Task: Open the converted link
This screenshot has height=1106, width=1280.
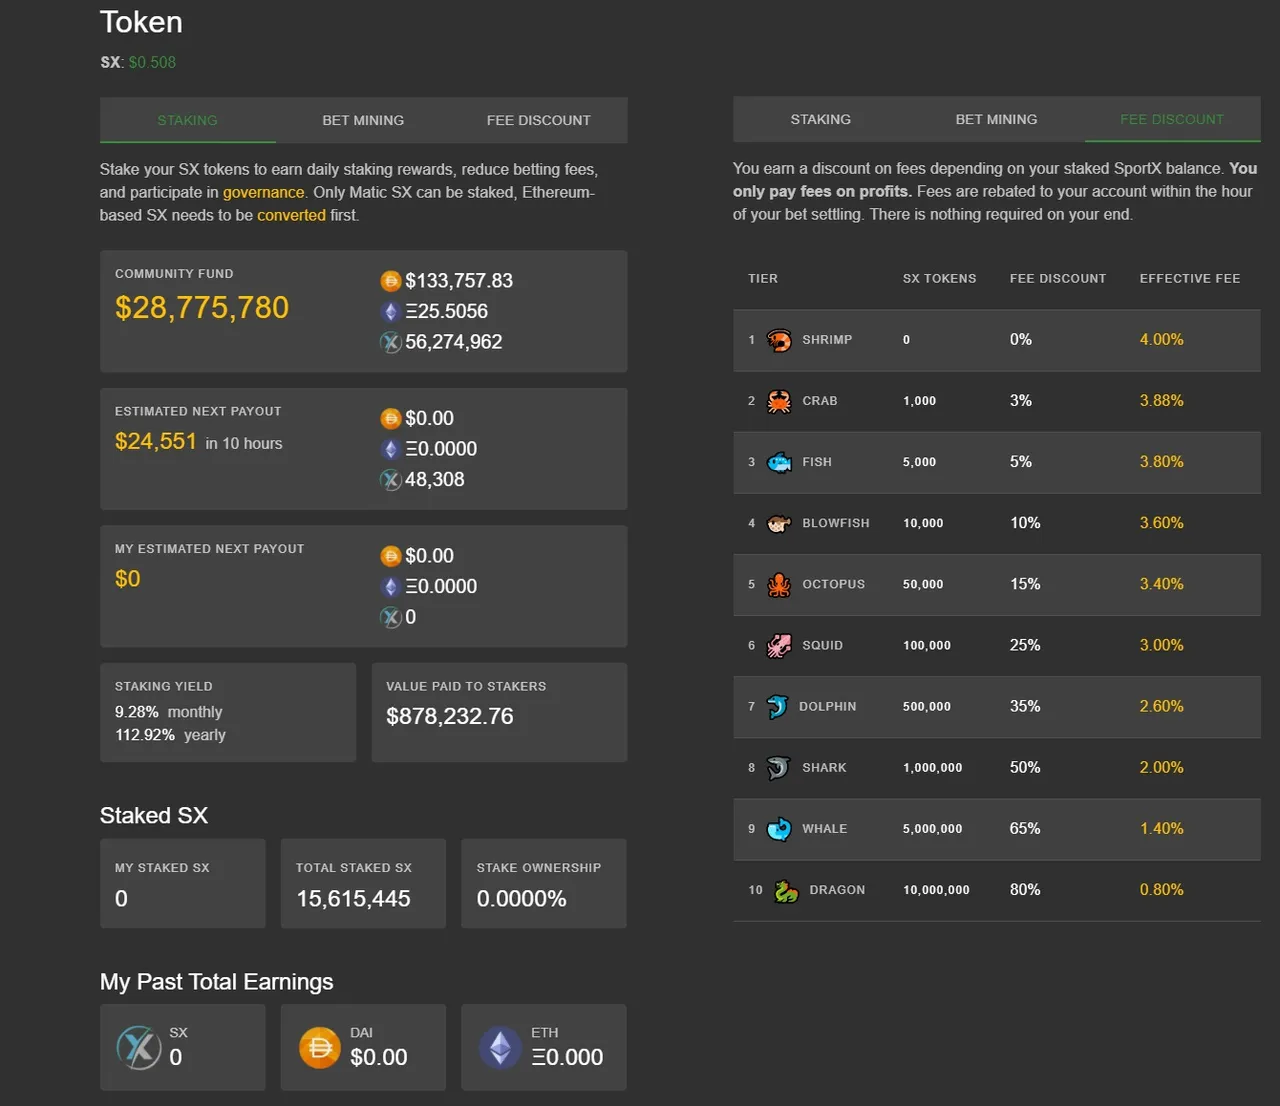Action: coord(291,215)
